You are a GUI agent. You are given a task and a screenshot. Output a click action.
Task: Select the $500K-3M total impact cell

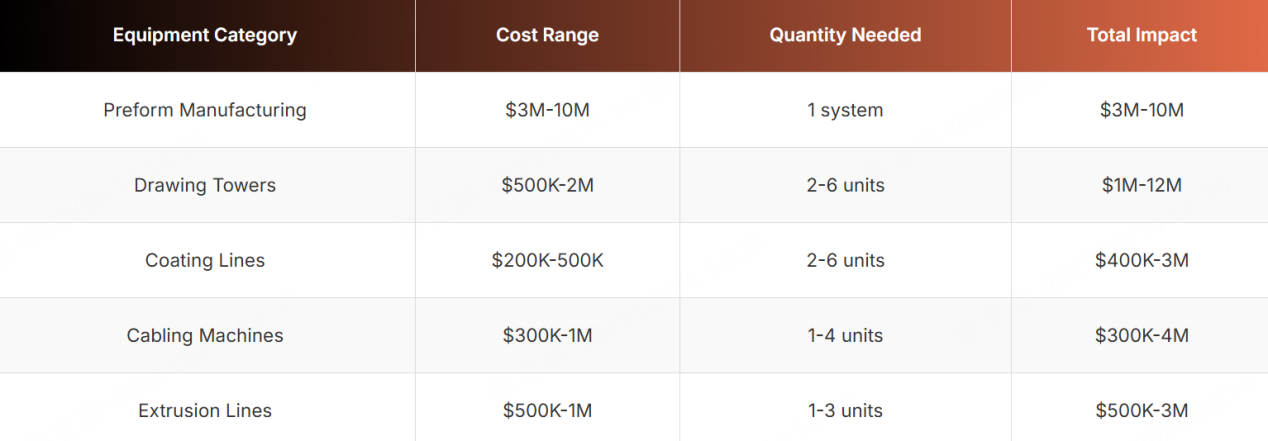click(x=1141, y=410)
